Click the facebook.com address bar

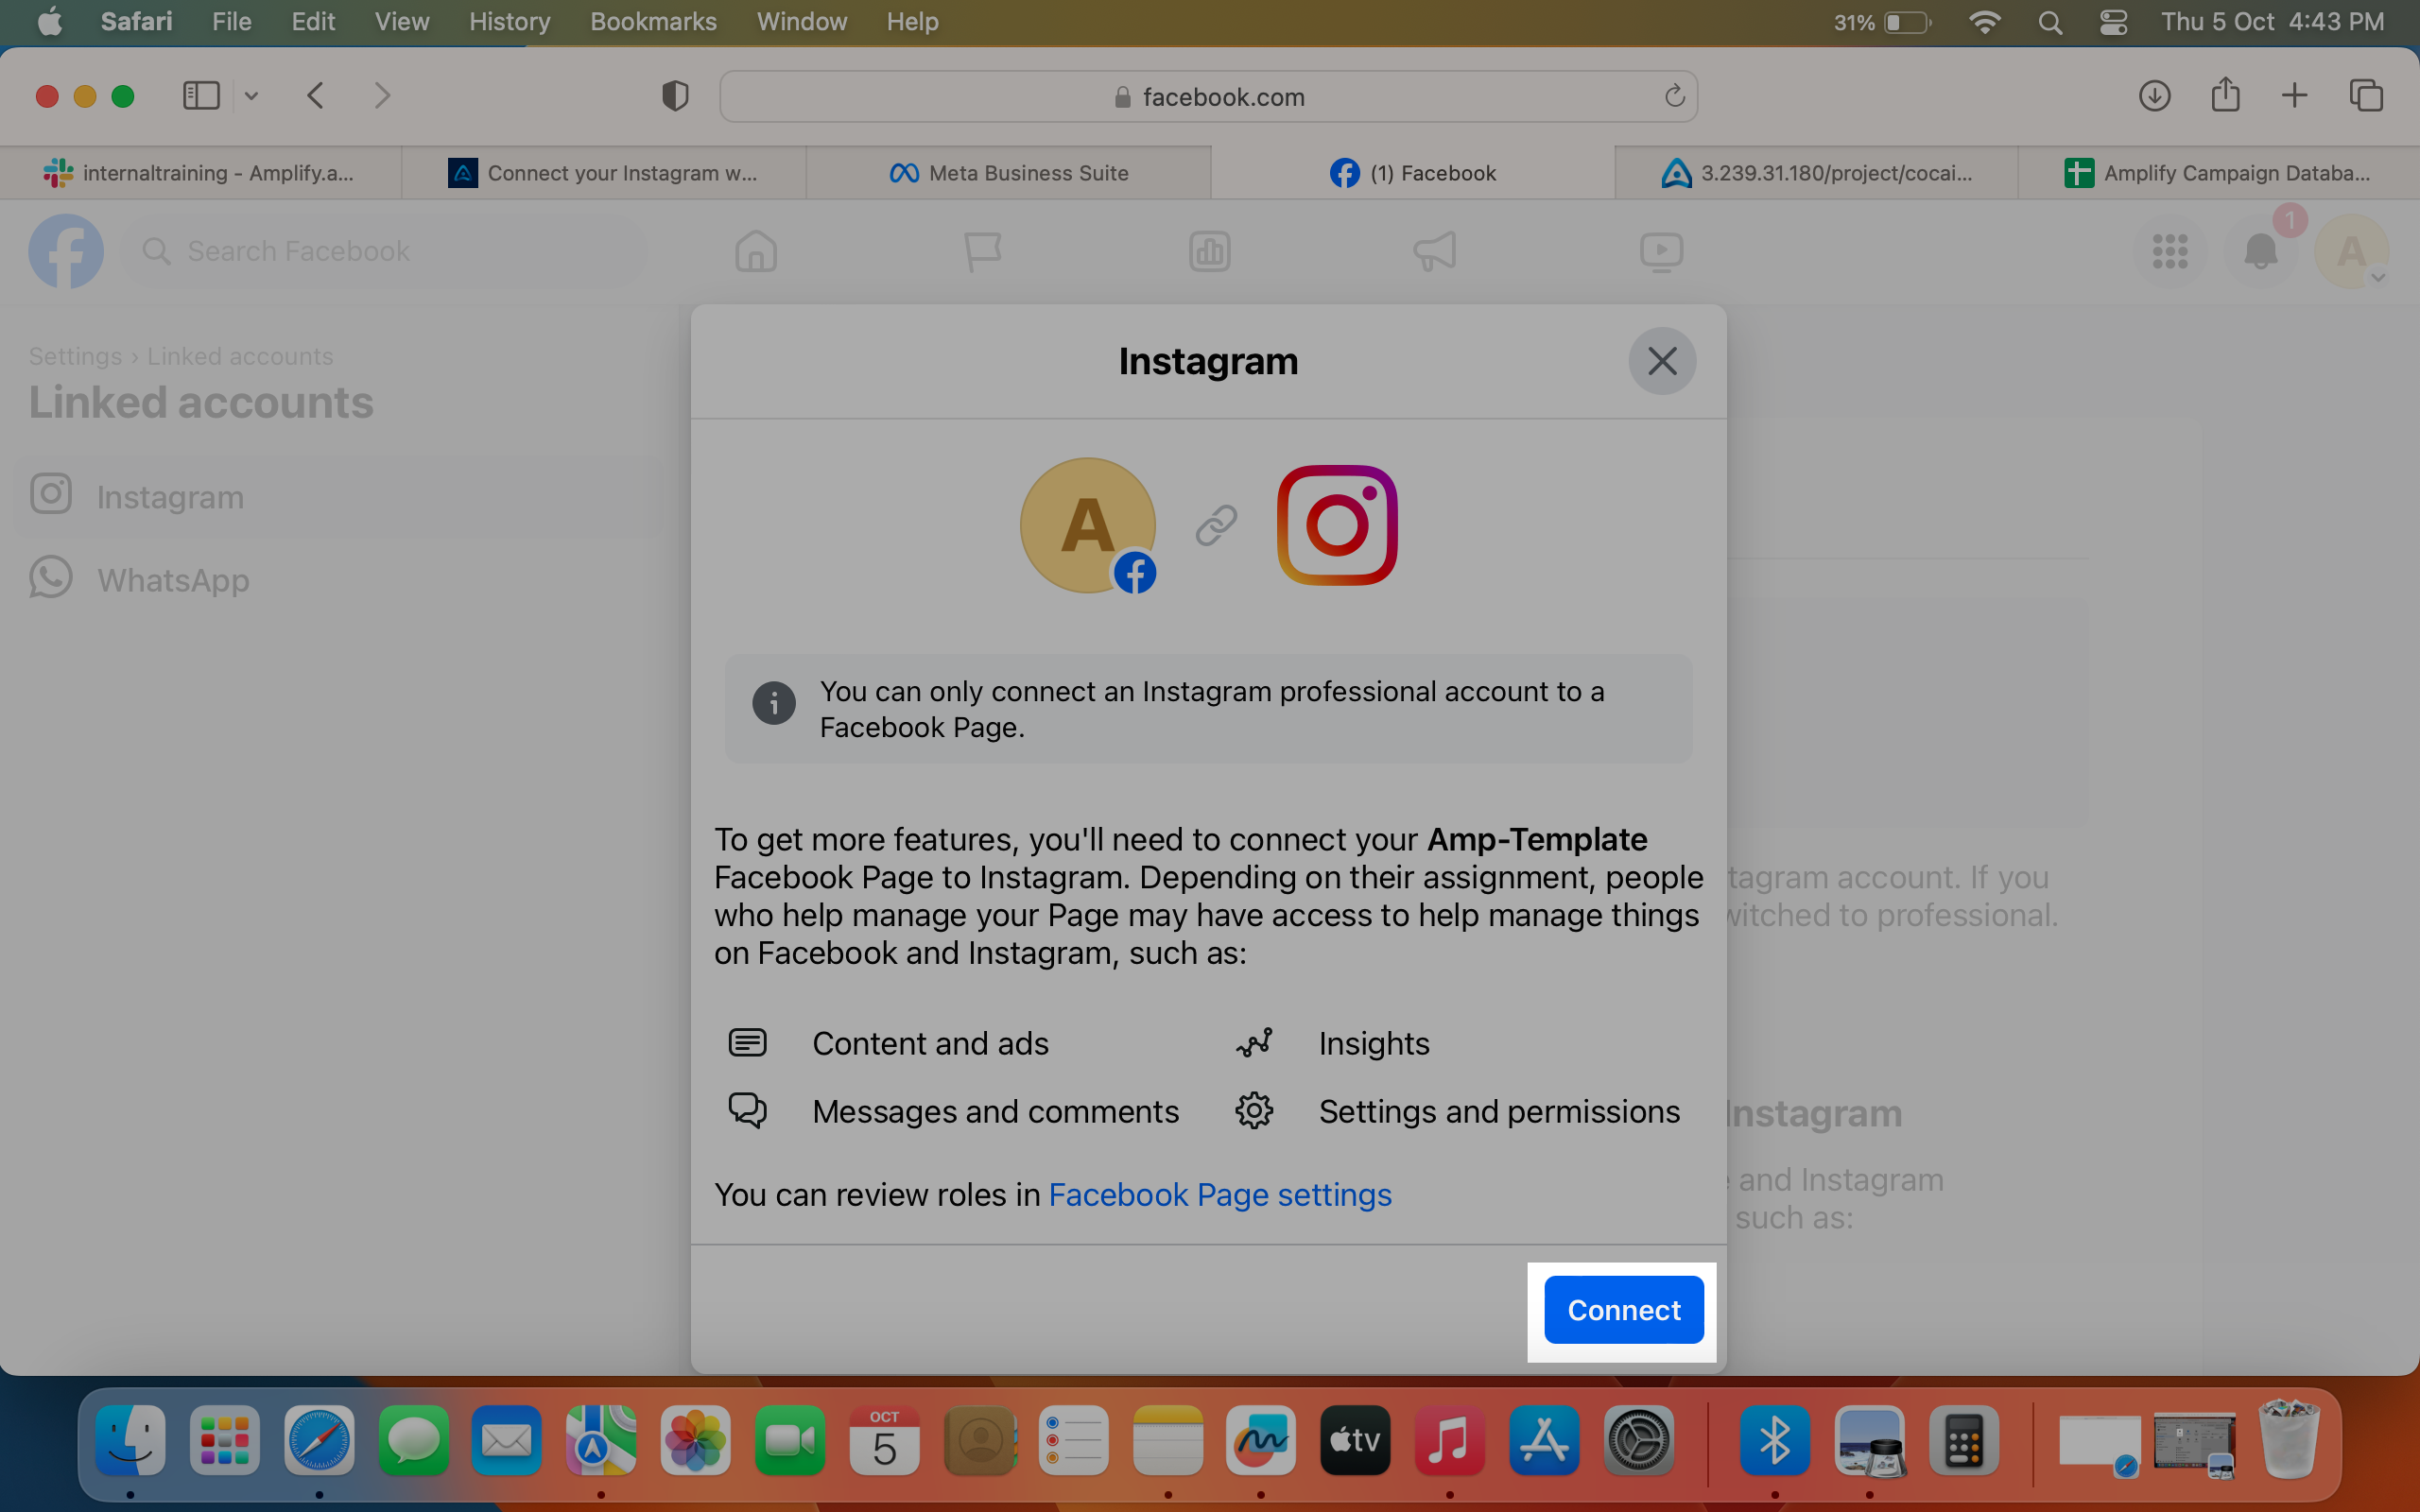point(1208,96)
